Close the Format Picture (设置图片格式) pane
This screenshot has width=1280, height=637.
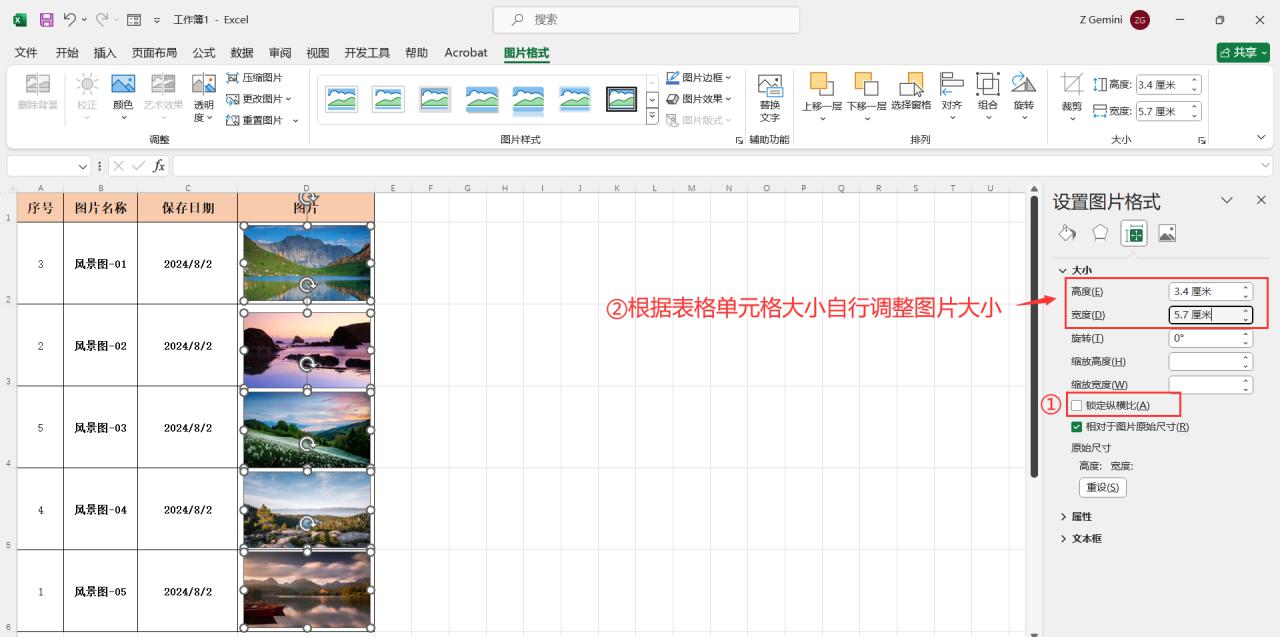coord(1260,200)
